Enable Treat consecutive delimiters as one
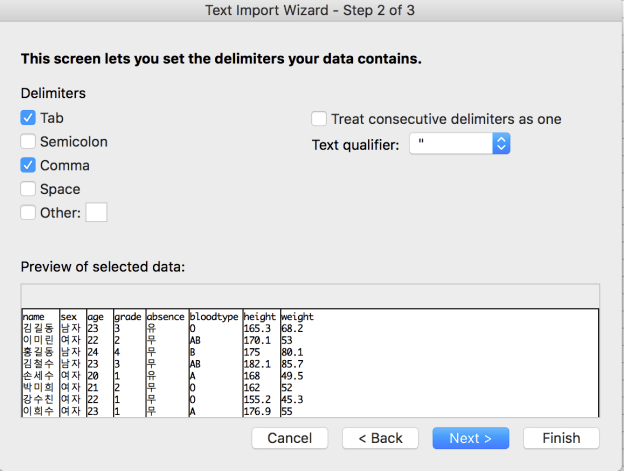 (x=319, y=119)
